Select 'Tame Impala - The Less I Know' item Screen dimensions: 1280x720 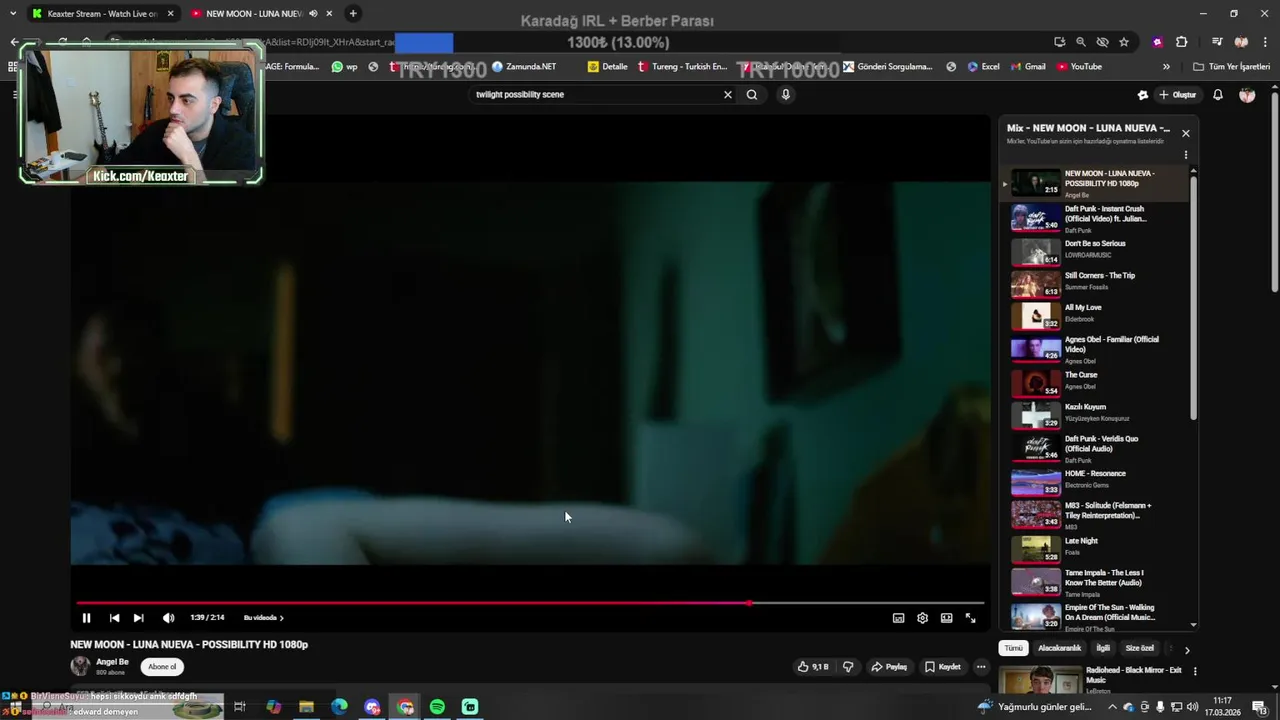tap(1097, 581)
